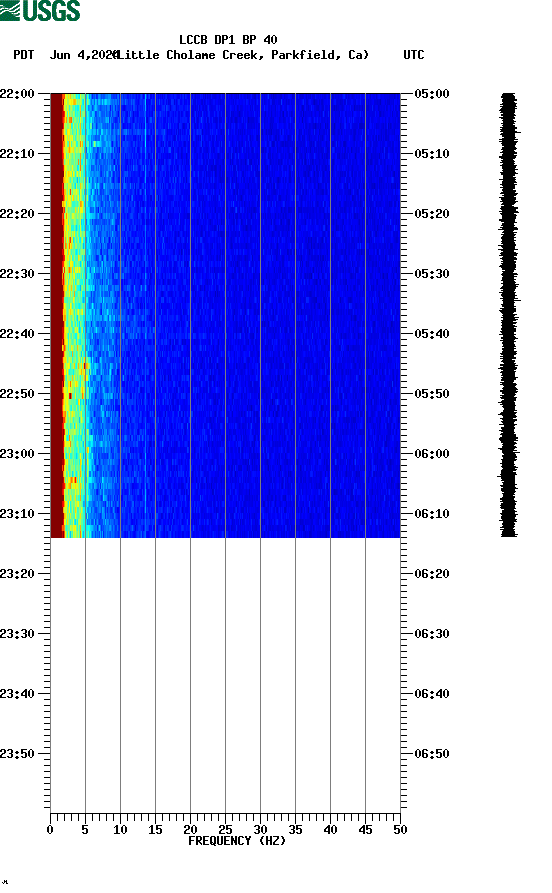Click the 22:20 PDT time label
This screenshot has height=893, width=552.
(17, 214)
